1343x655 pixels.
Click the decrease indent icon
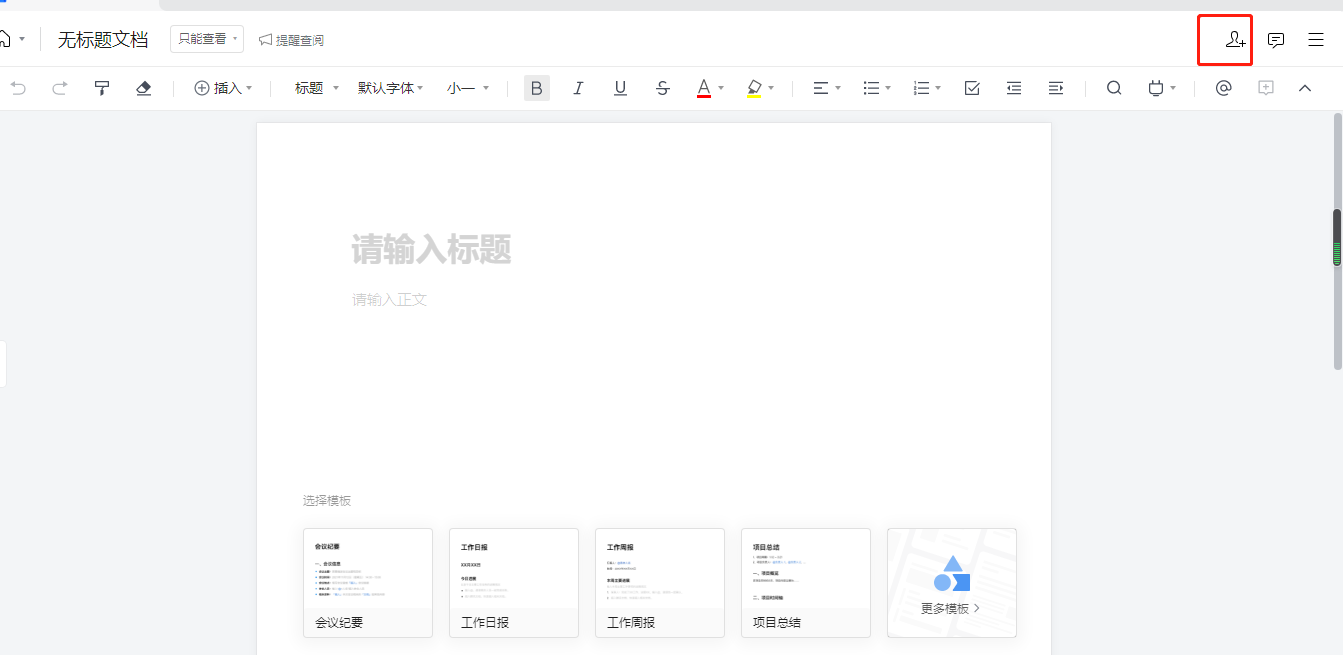pos(1014,88)
